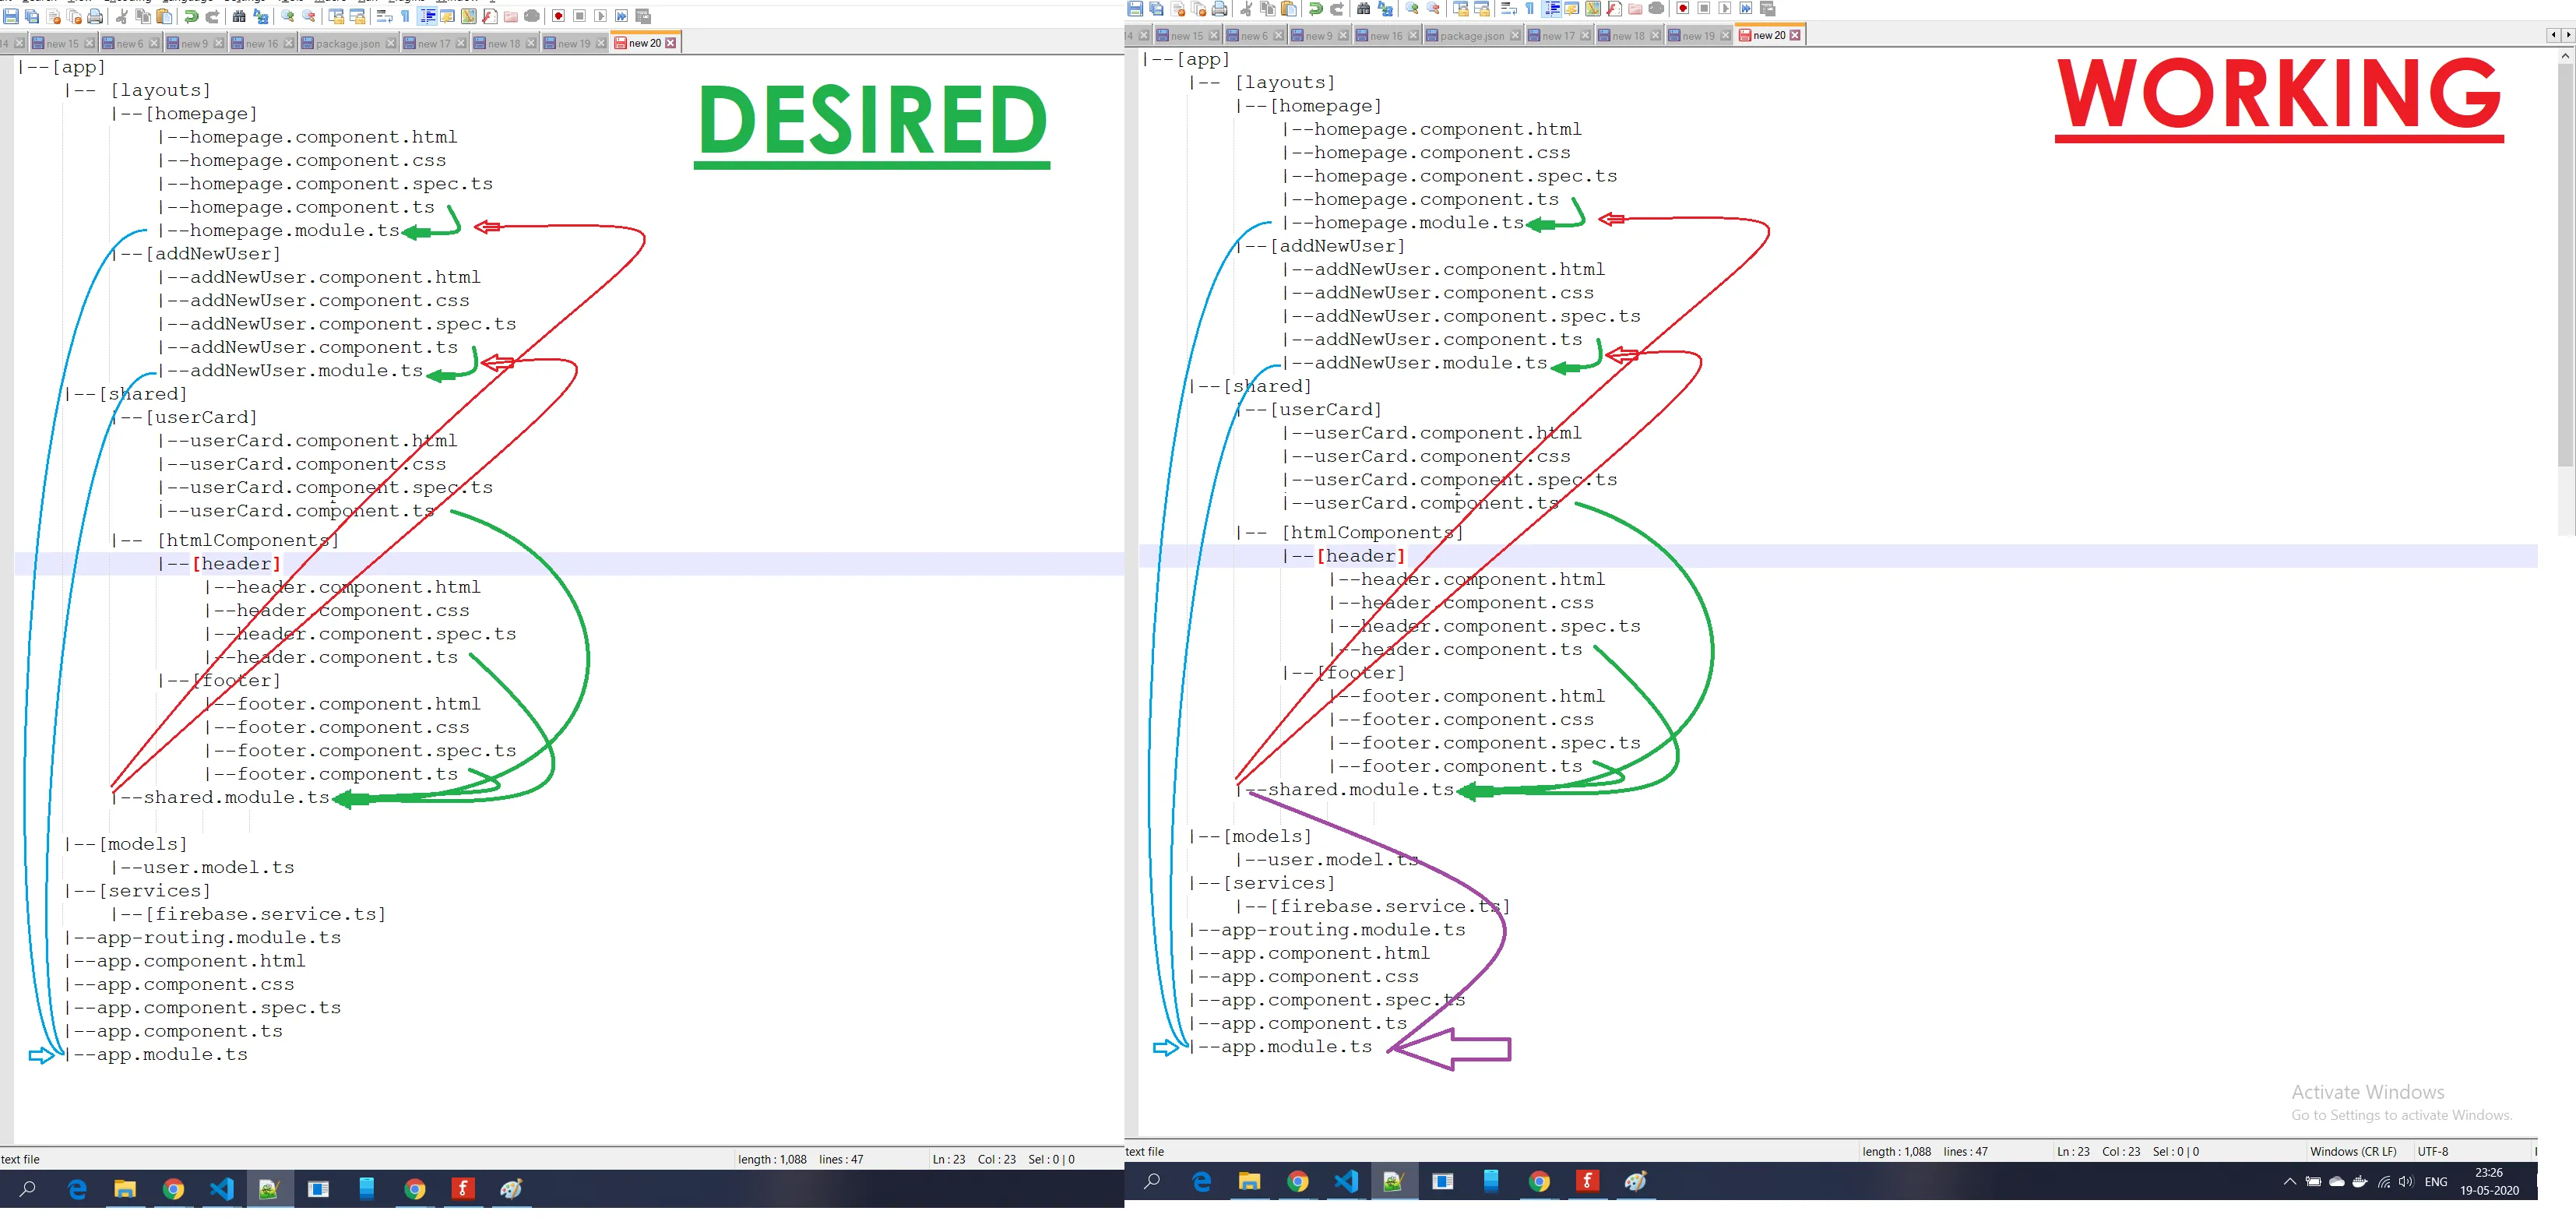Open Visual Studio Code from the right taskbar
This screenshot has width=2576, height=1218.
[1345, 1182]
